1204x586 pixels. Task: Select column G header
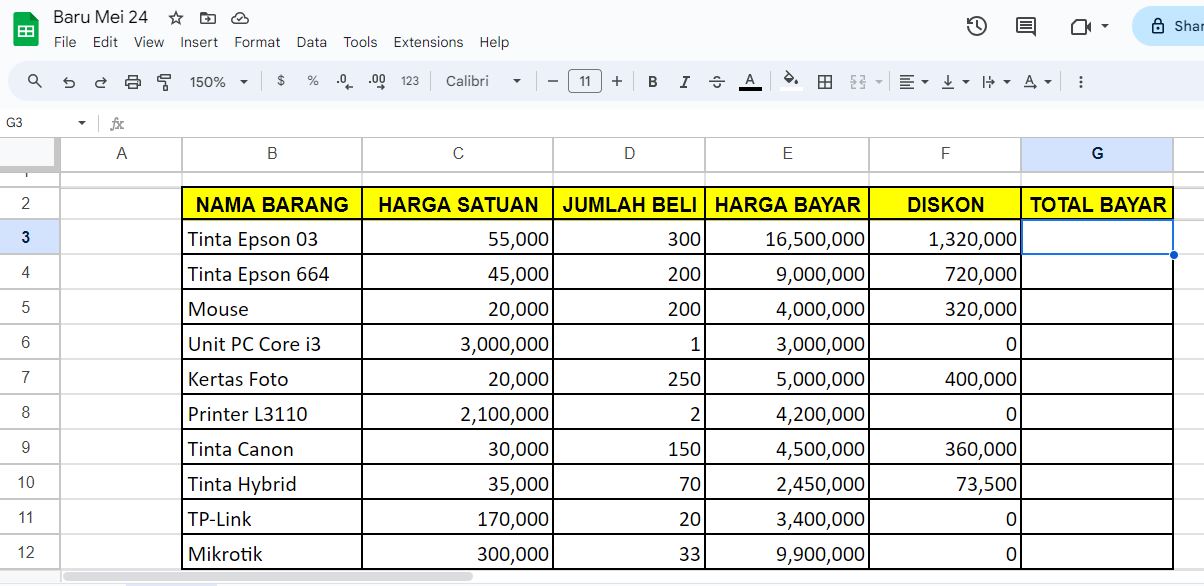1097,154
